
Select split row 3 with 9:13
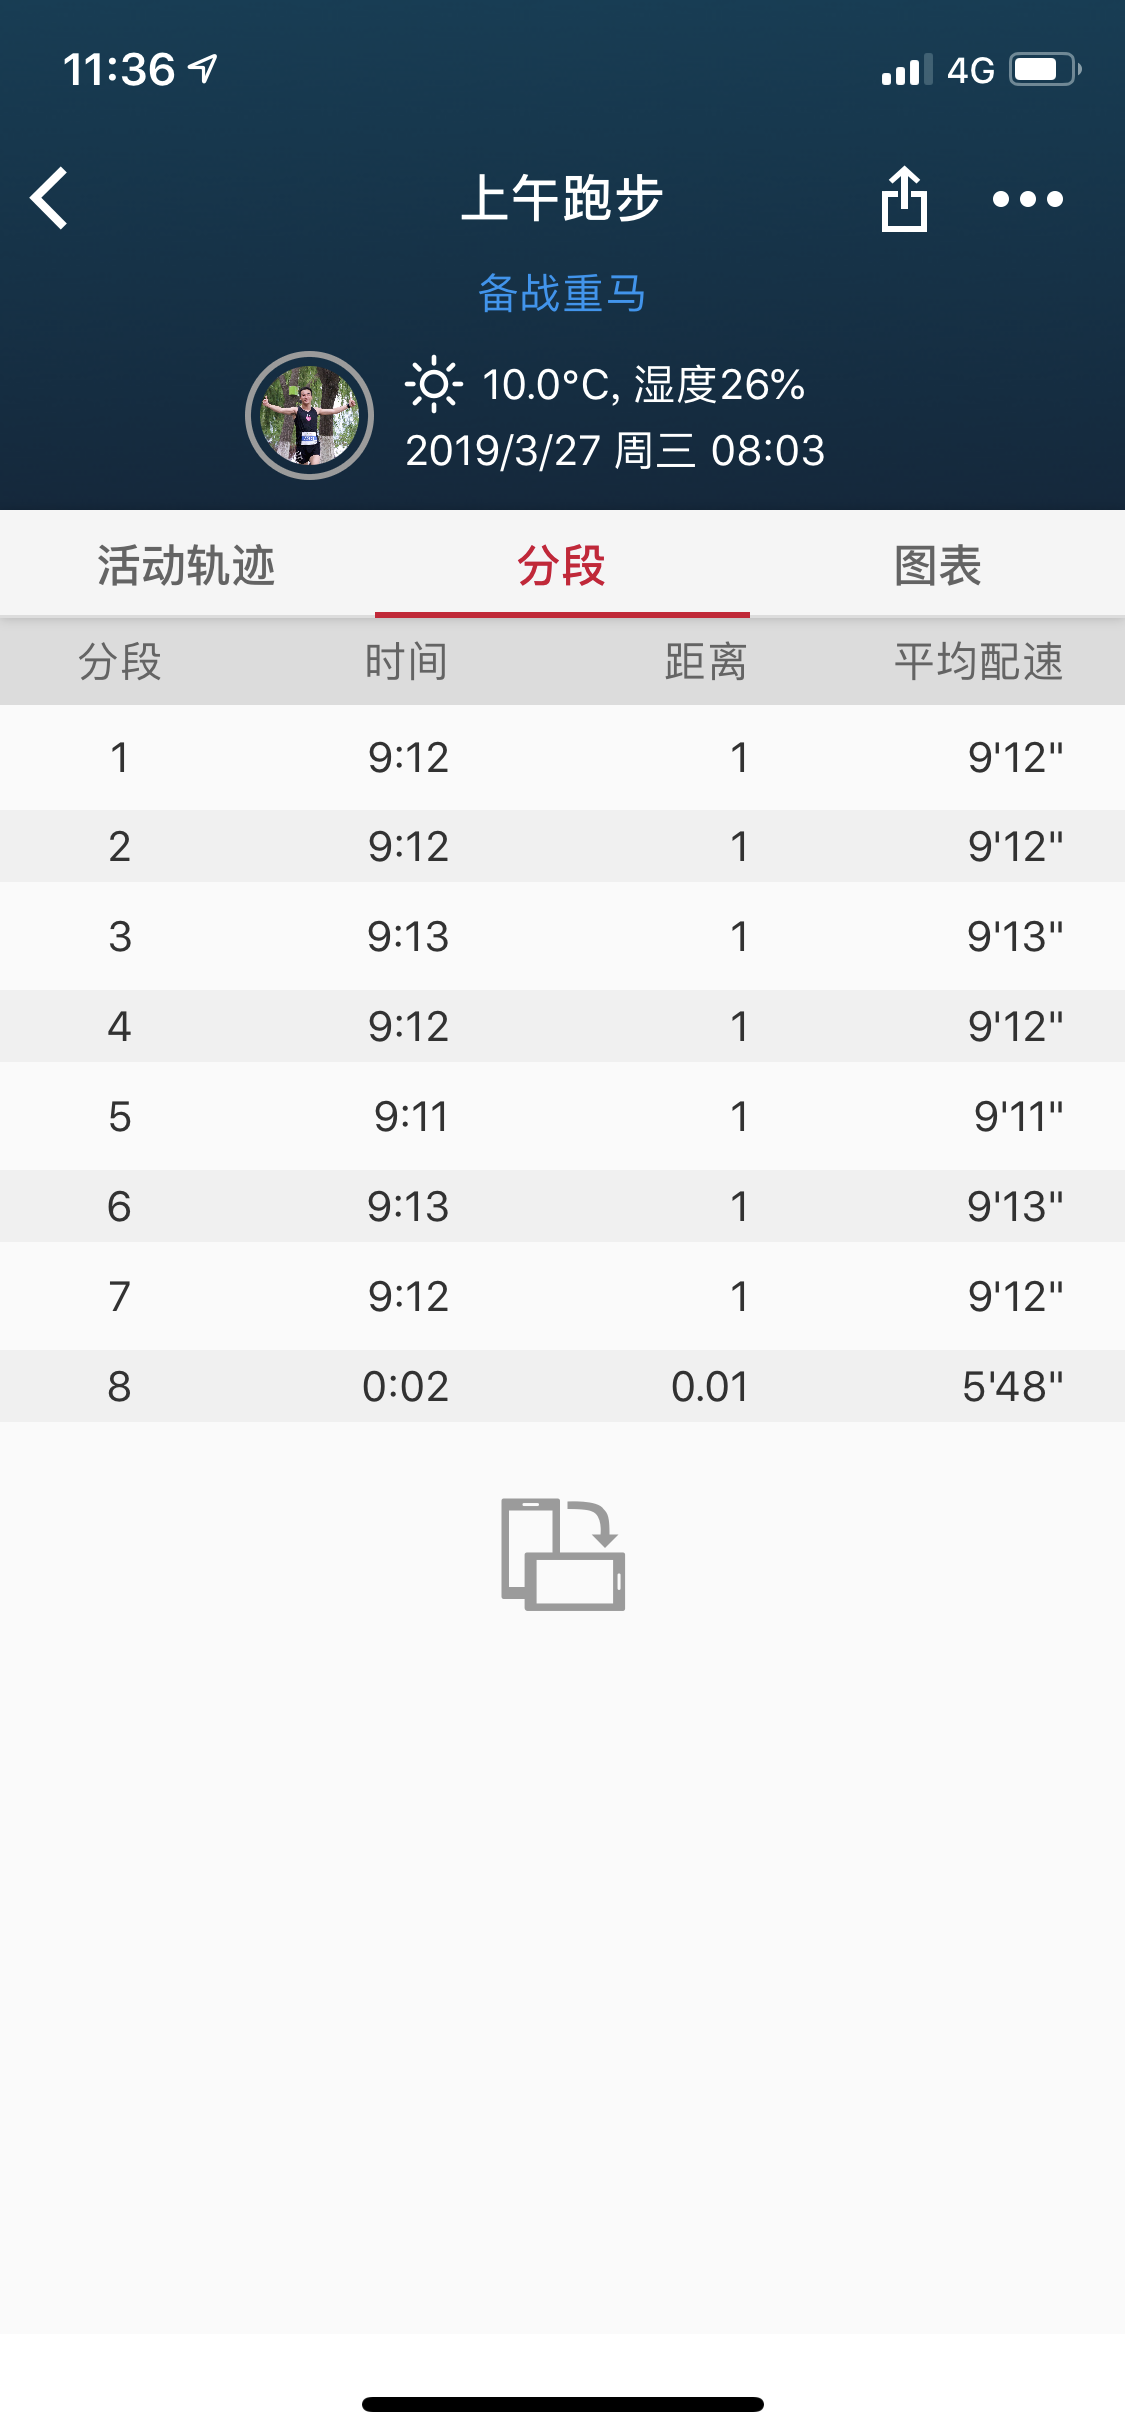[x=562, y=936]
